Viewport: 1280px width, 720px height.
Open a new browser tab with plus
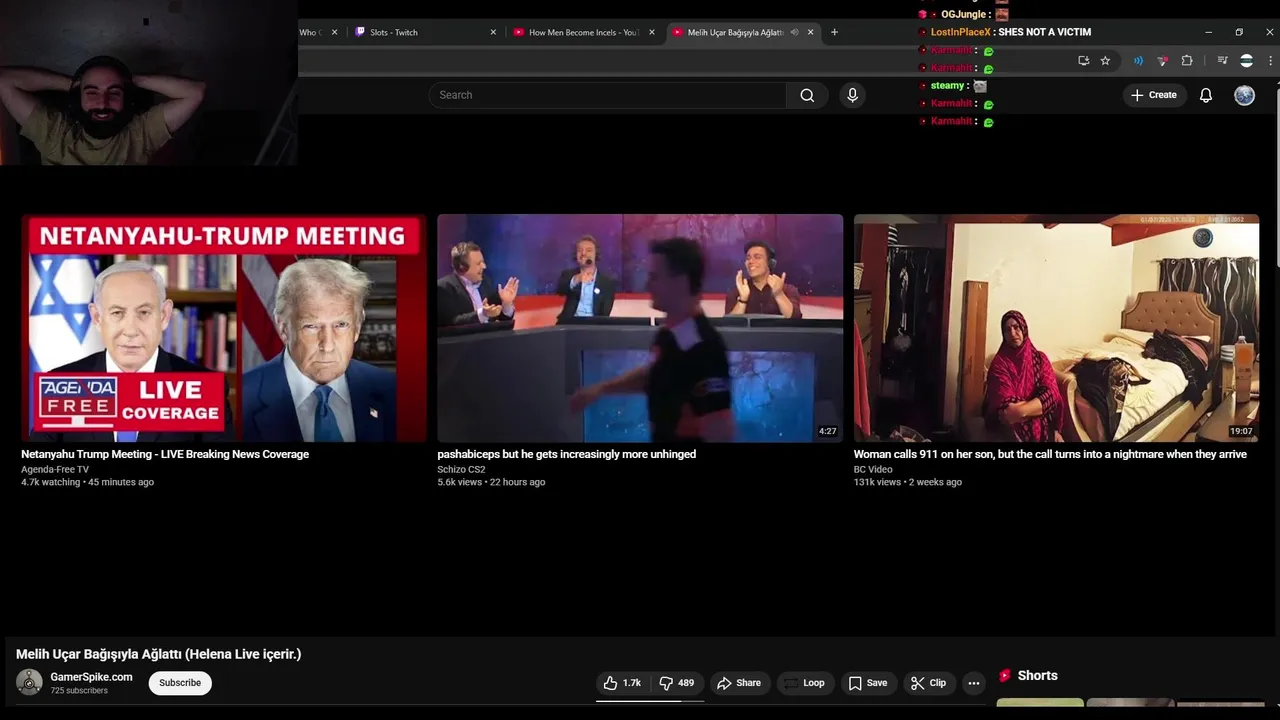pos(834,32)
